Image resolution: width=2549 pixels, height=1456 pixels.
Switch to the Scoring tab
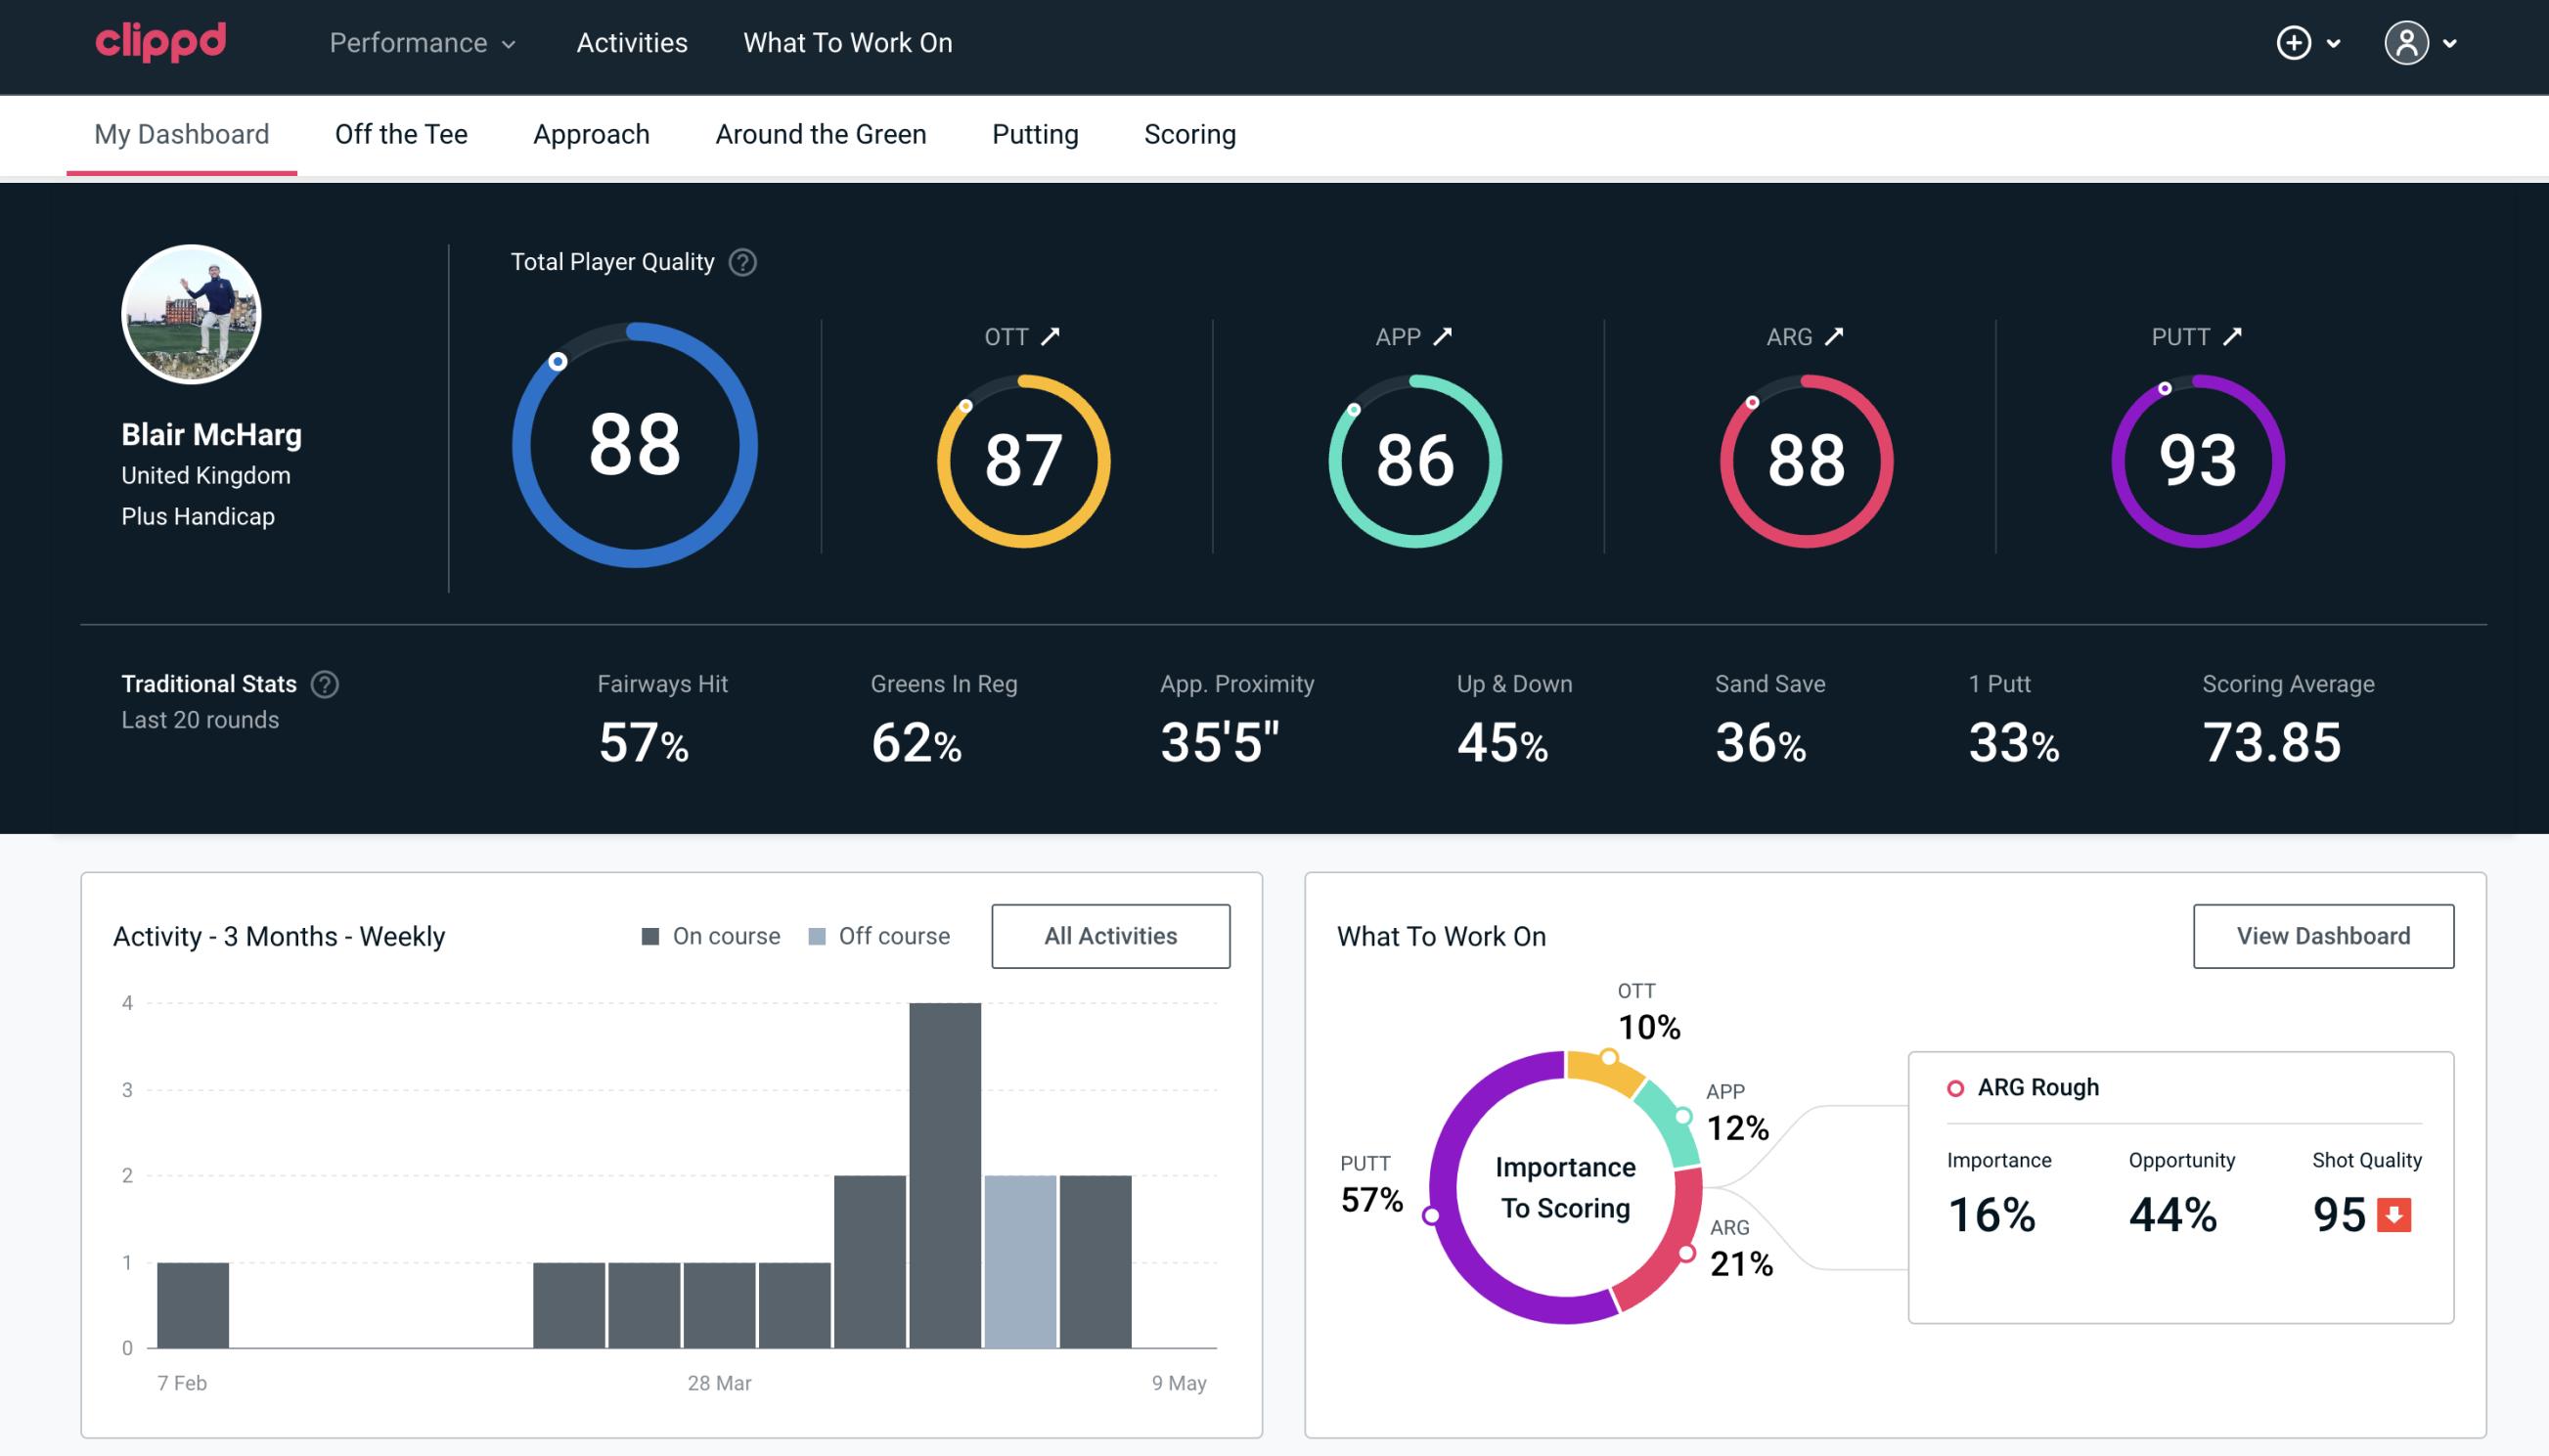tap(1188, 133)
